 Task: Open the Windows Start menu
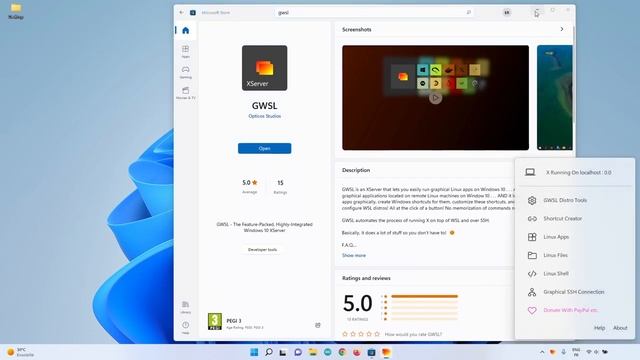coord(254,352)
